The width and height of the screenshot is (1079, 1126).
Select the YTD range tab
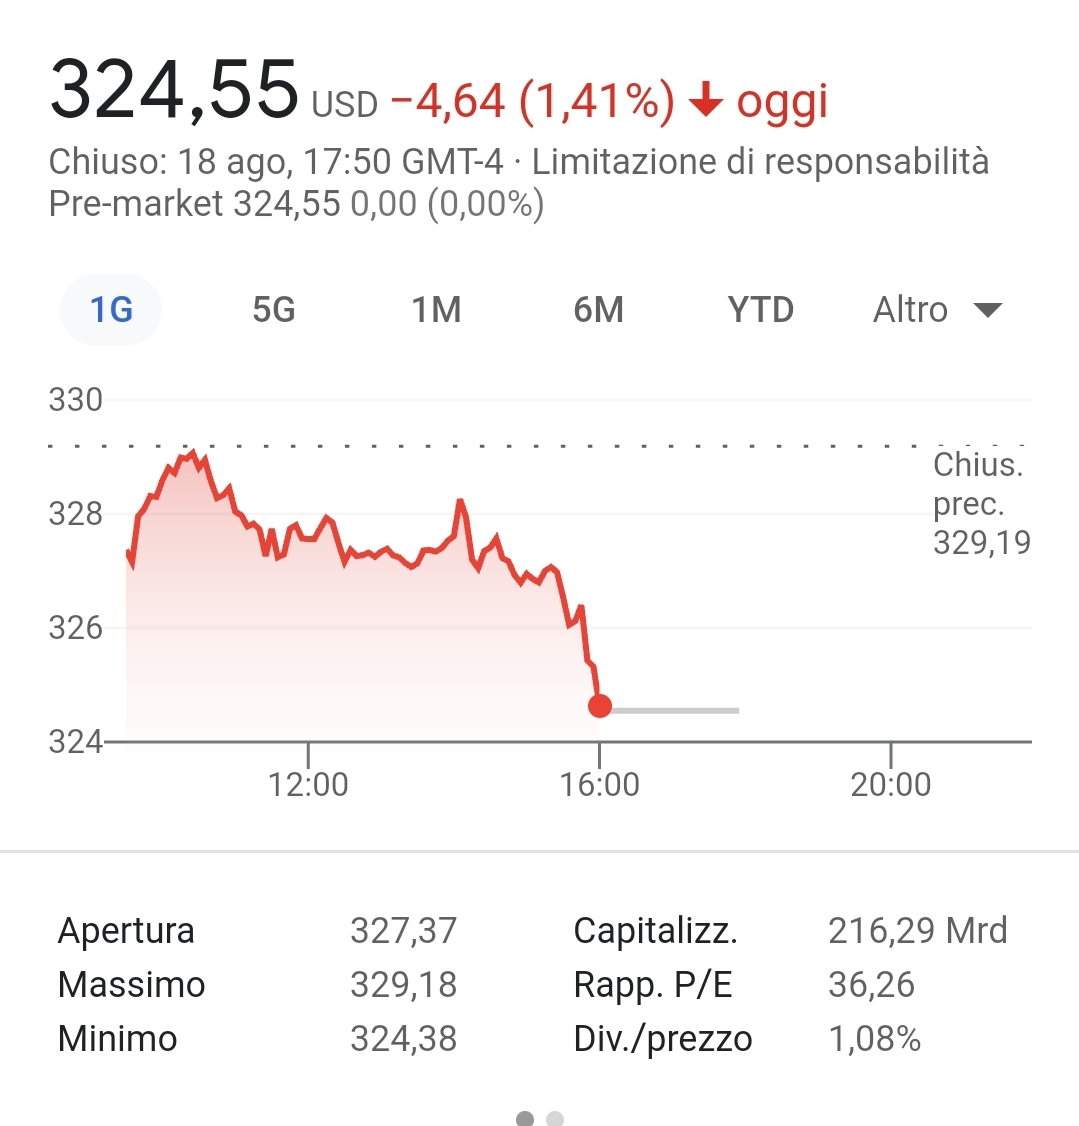760,310
